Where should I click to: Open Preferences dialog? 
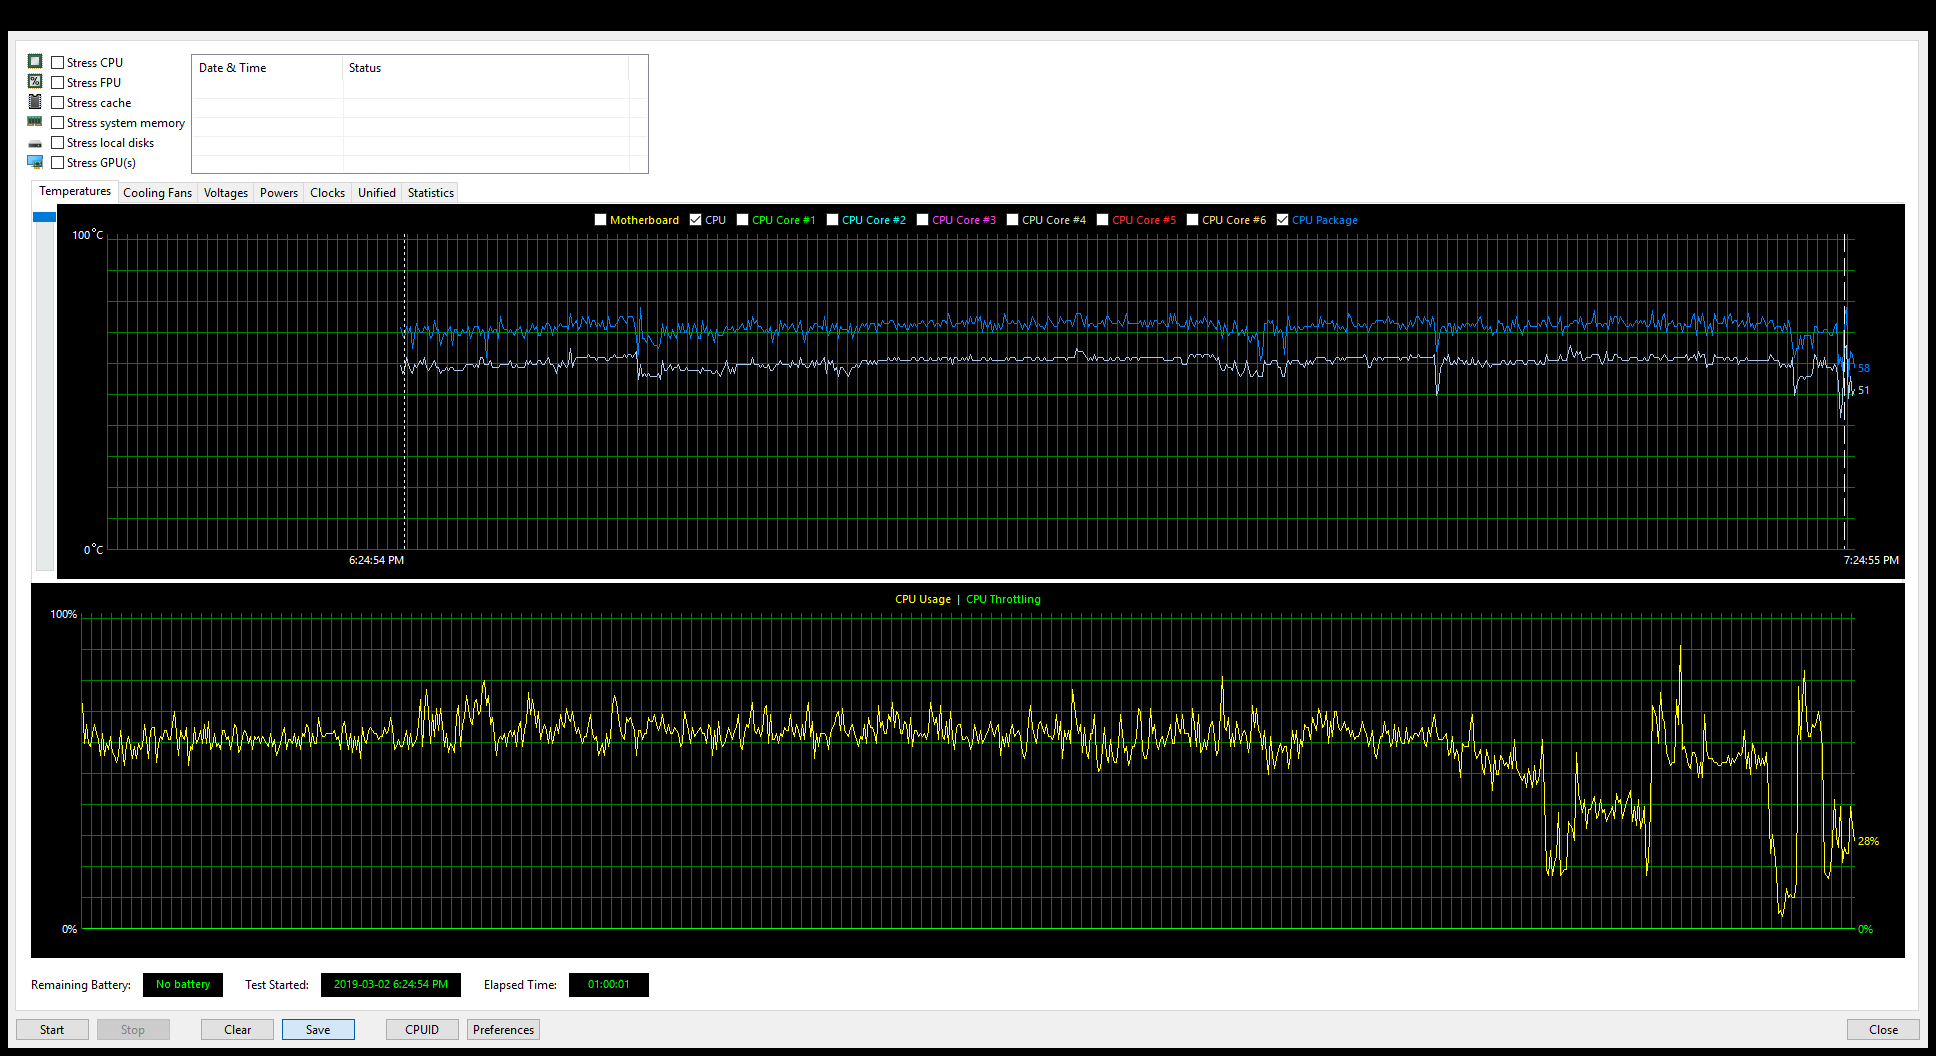tap(503, 1030)
